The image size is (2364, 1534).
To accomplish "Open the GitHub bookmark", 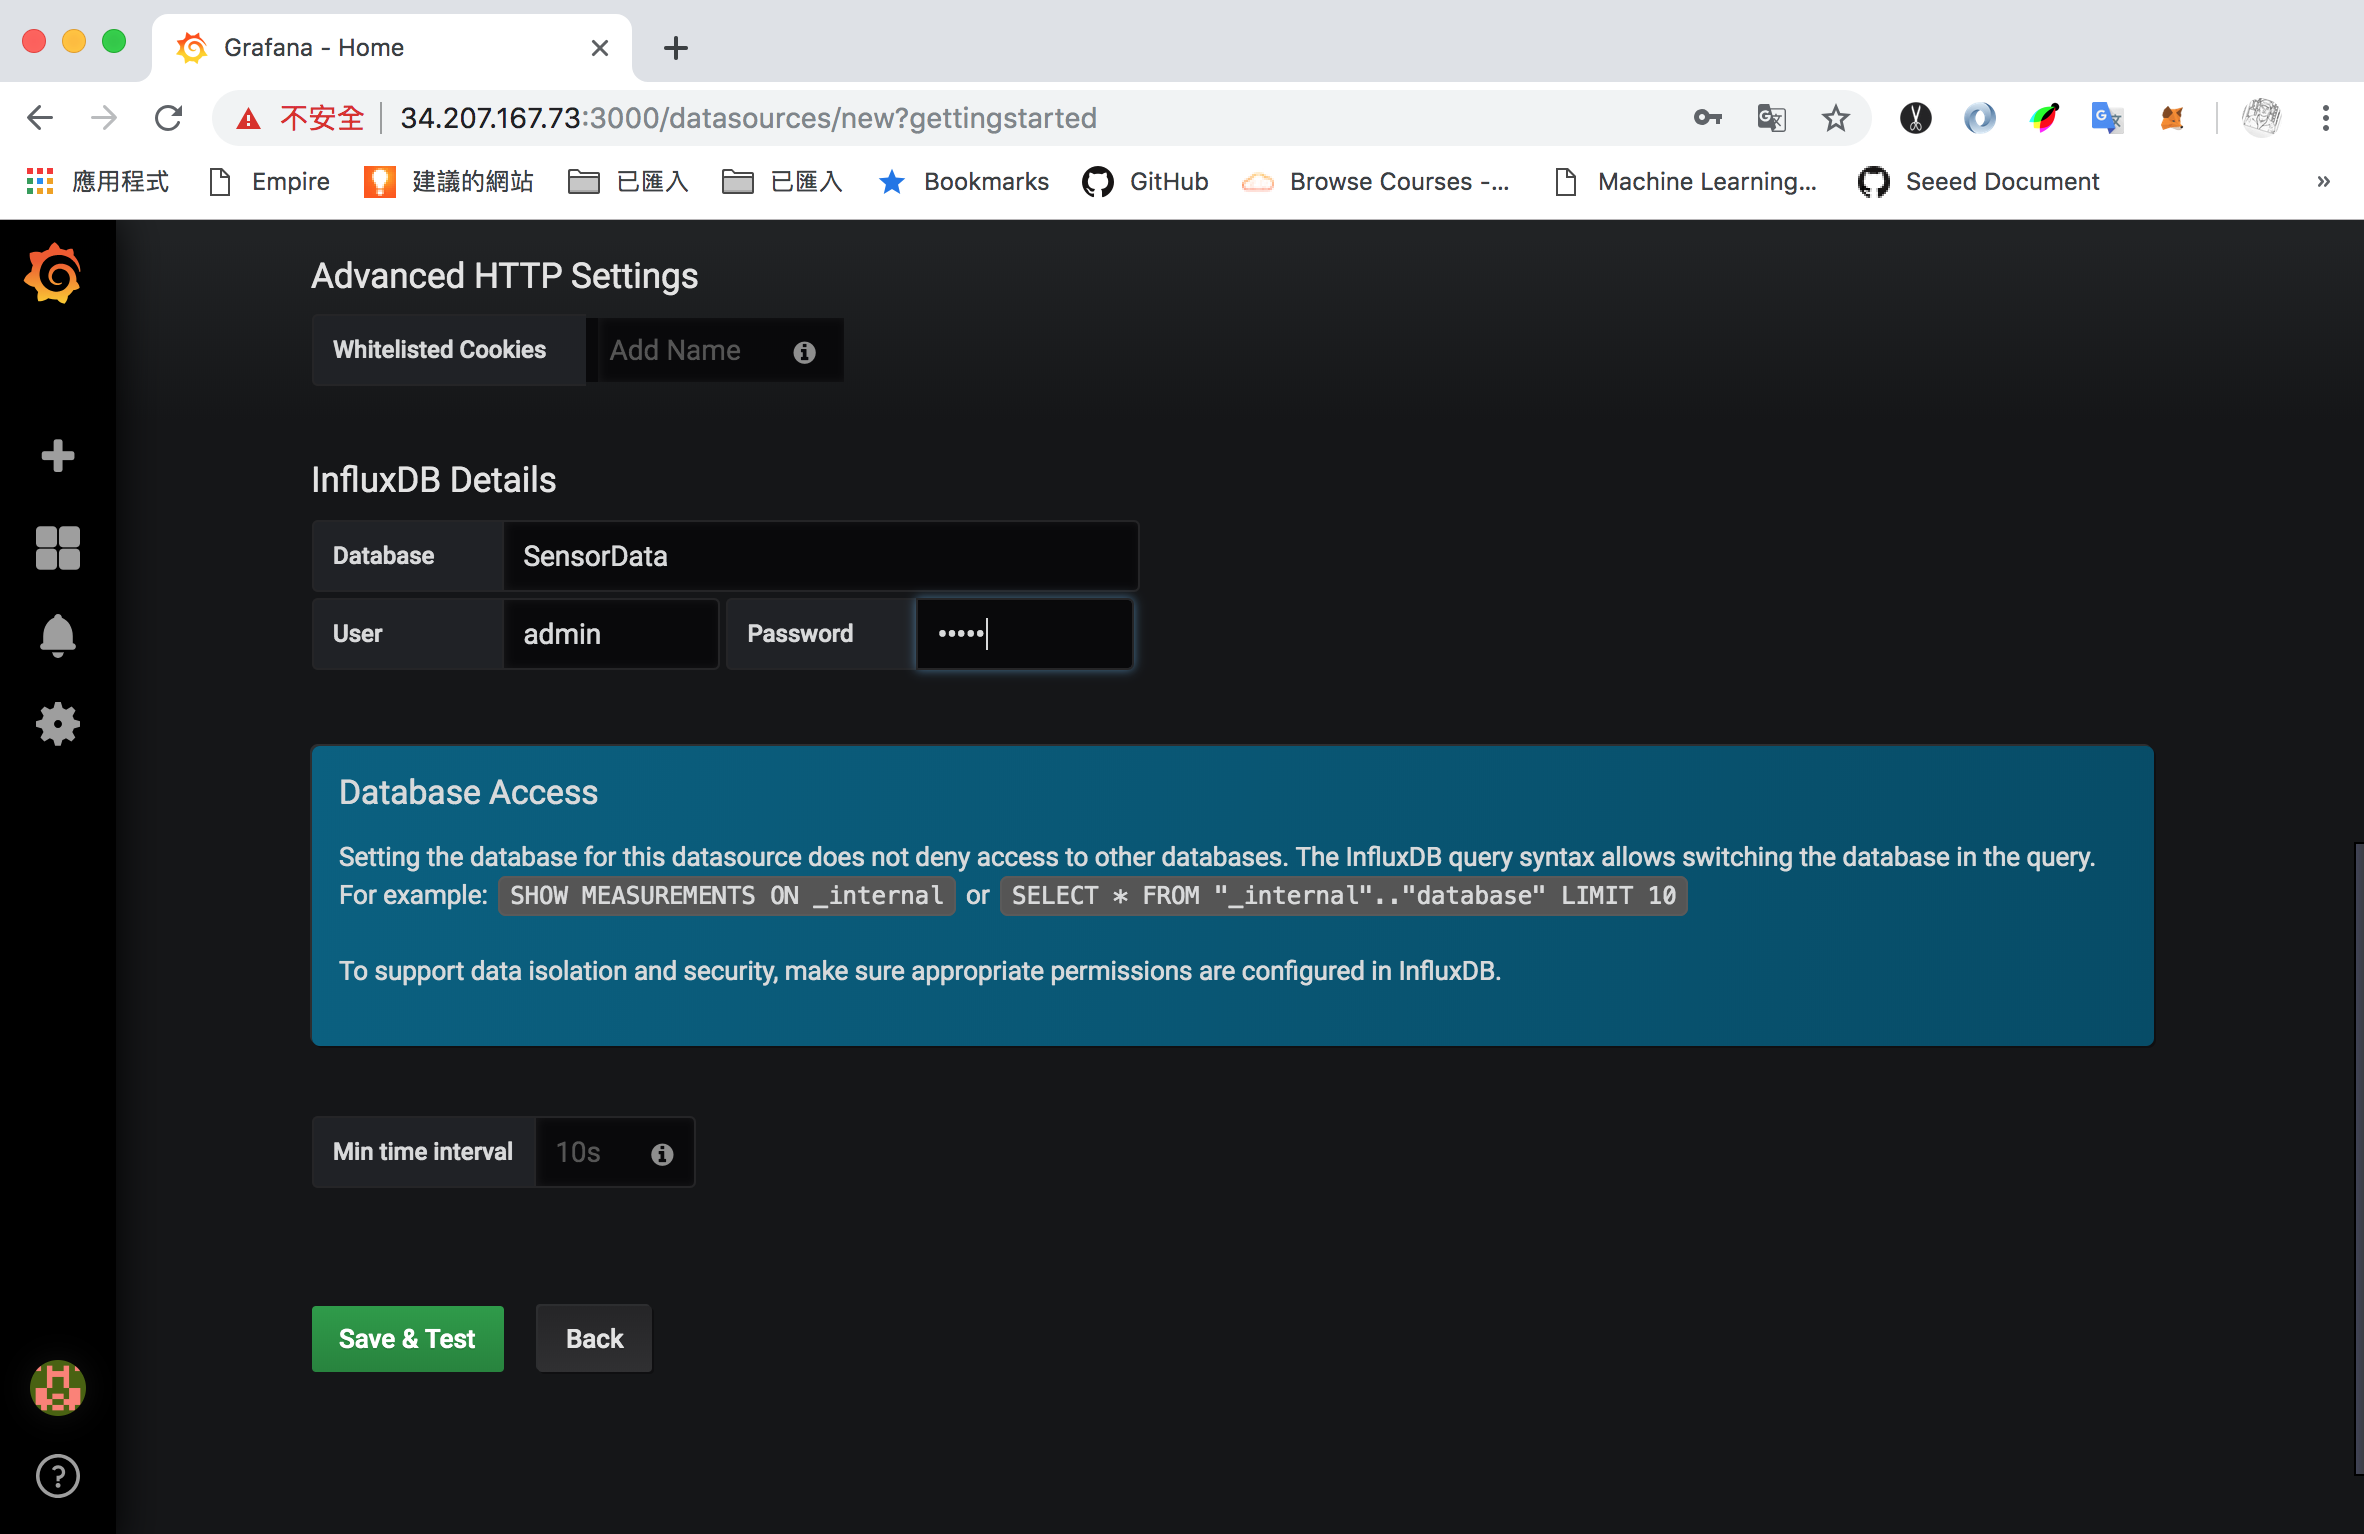I will [x=1146, y=181].
